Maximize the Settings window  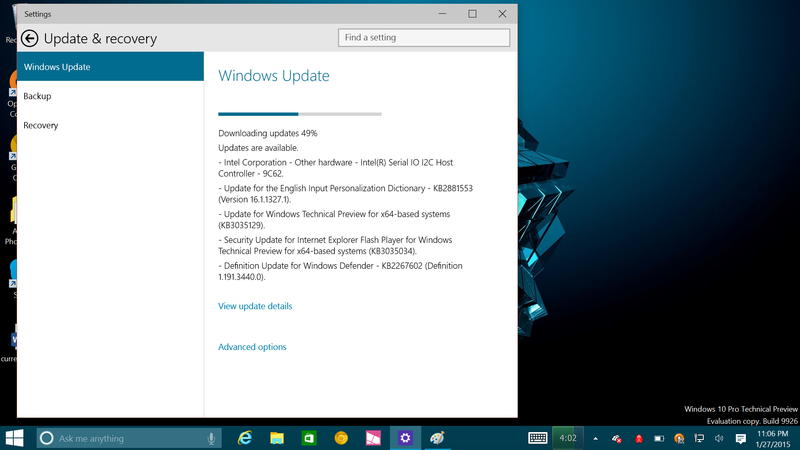tap(472, 14)
